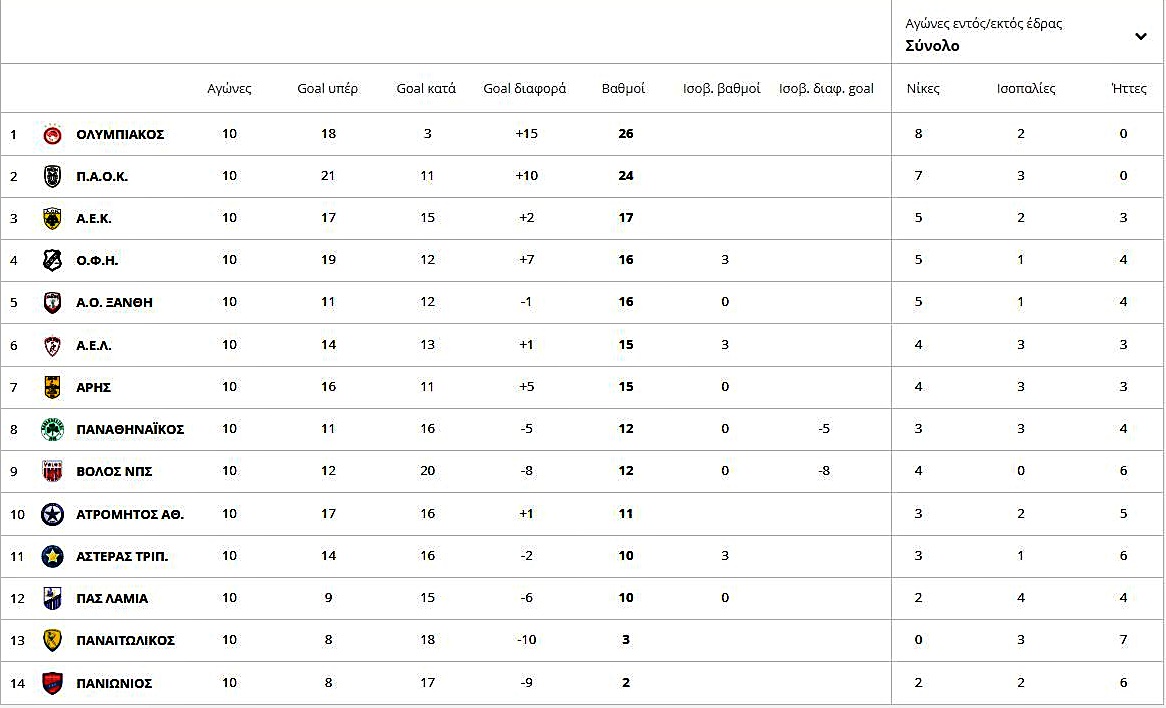Click the Π.Α.Ο.Κ. team logo

point(53,176)
